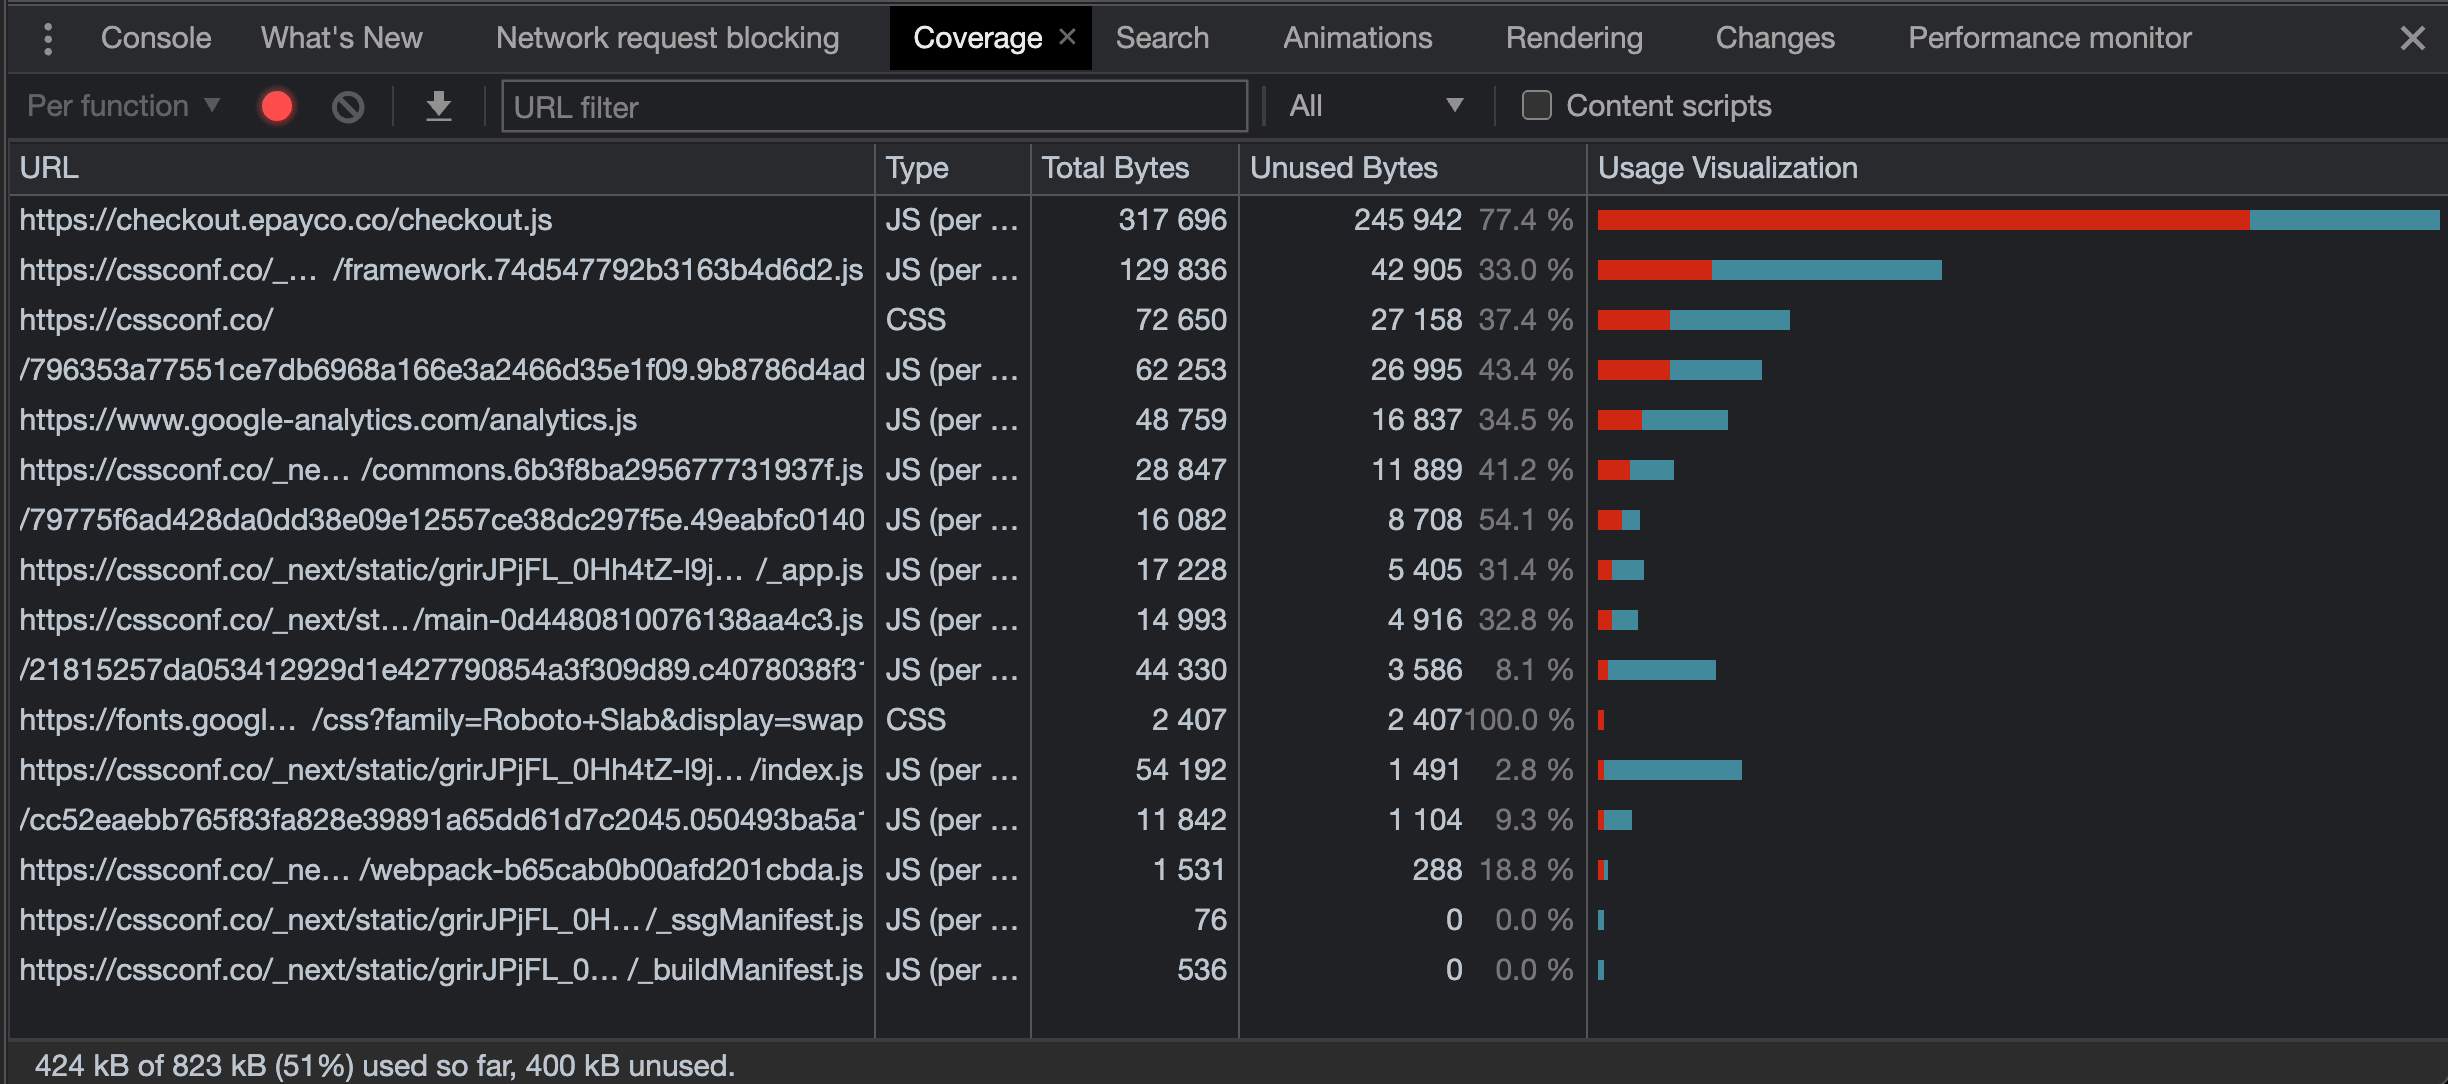2448x1084 pixels.
Task: Open the drawer three-dot menu
Action: pos(47,39)
